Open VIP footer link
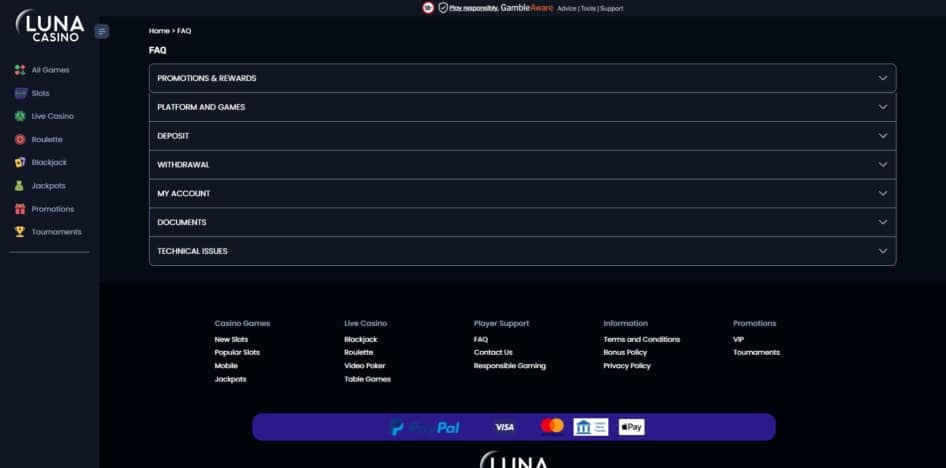This screenshot has height=468, width=946. point(738,340)
